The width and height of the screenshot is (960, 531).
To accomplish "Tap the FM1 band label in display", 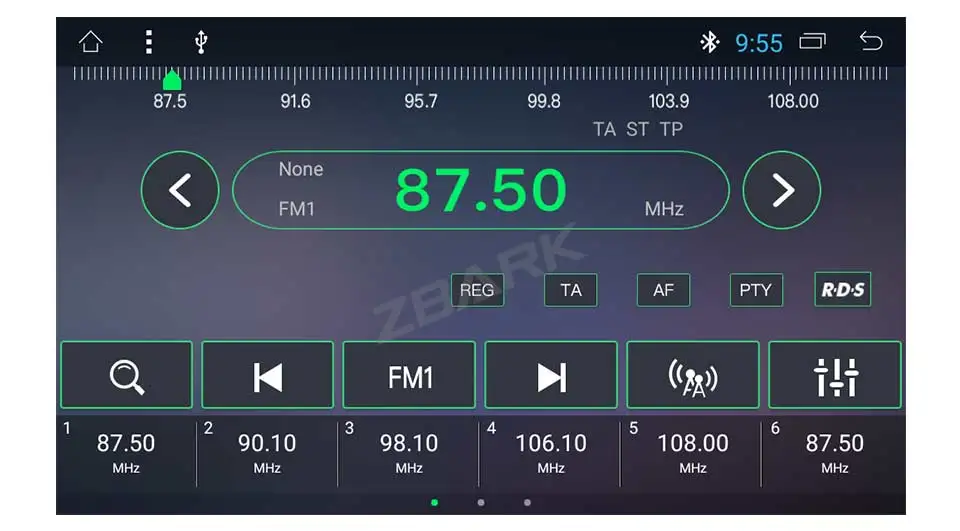I will pos(296,209).
